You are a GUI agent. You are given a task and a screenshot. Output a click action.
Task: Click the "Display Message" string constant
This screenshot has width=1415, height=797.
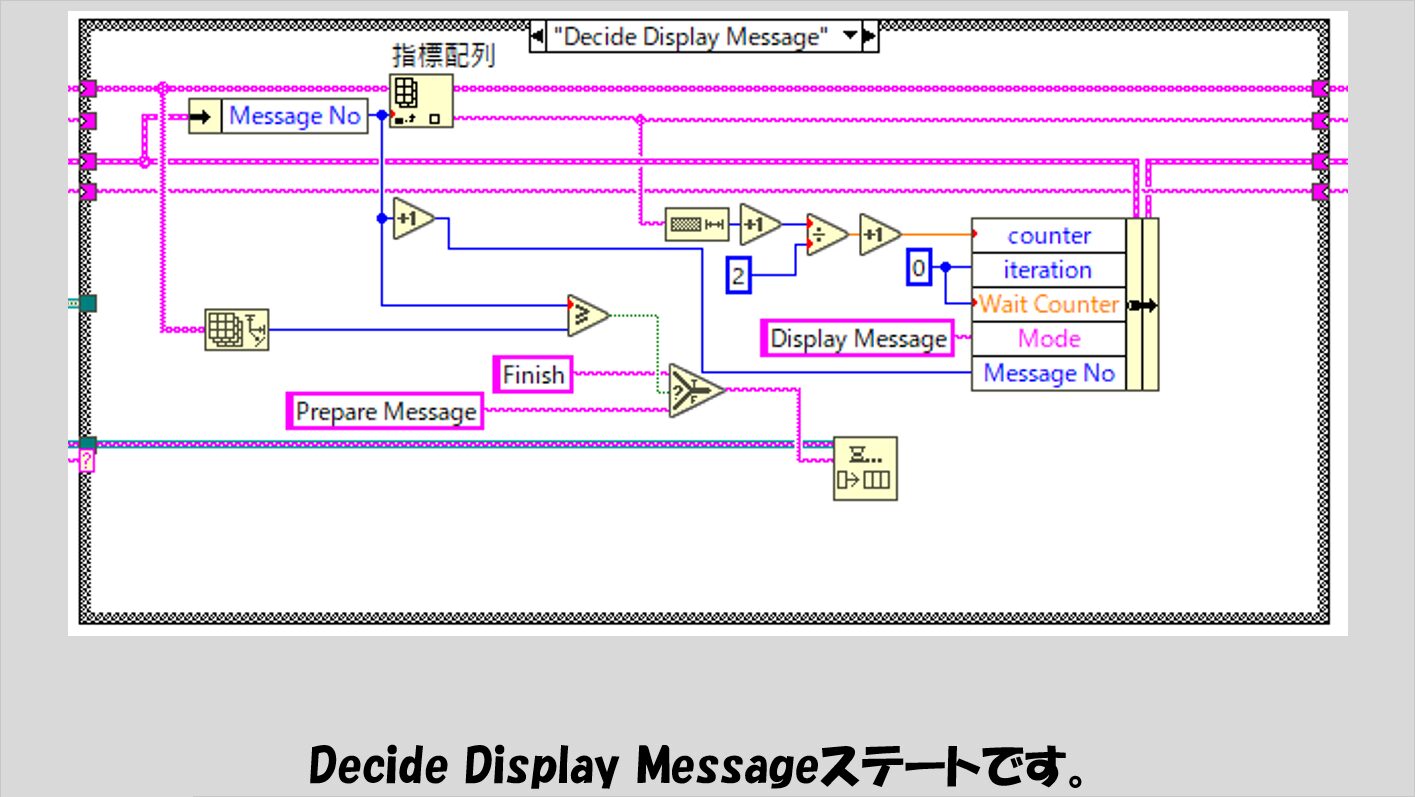(858, 339)
